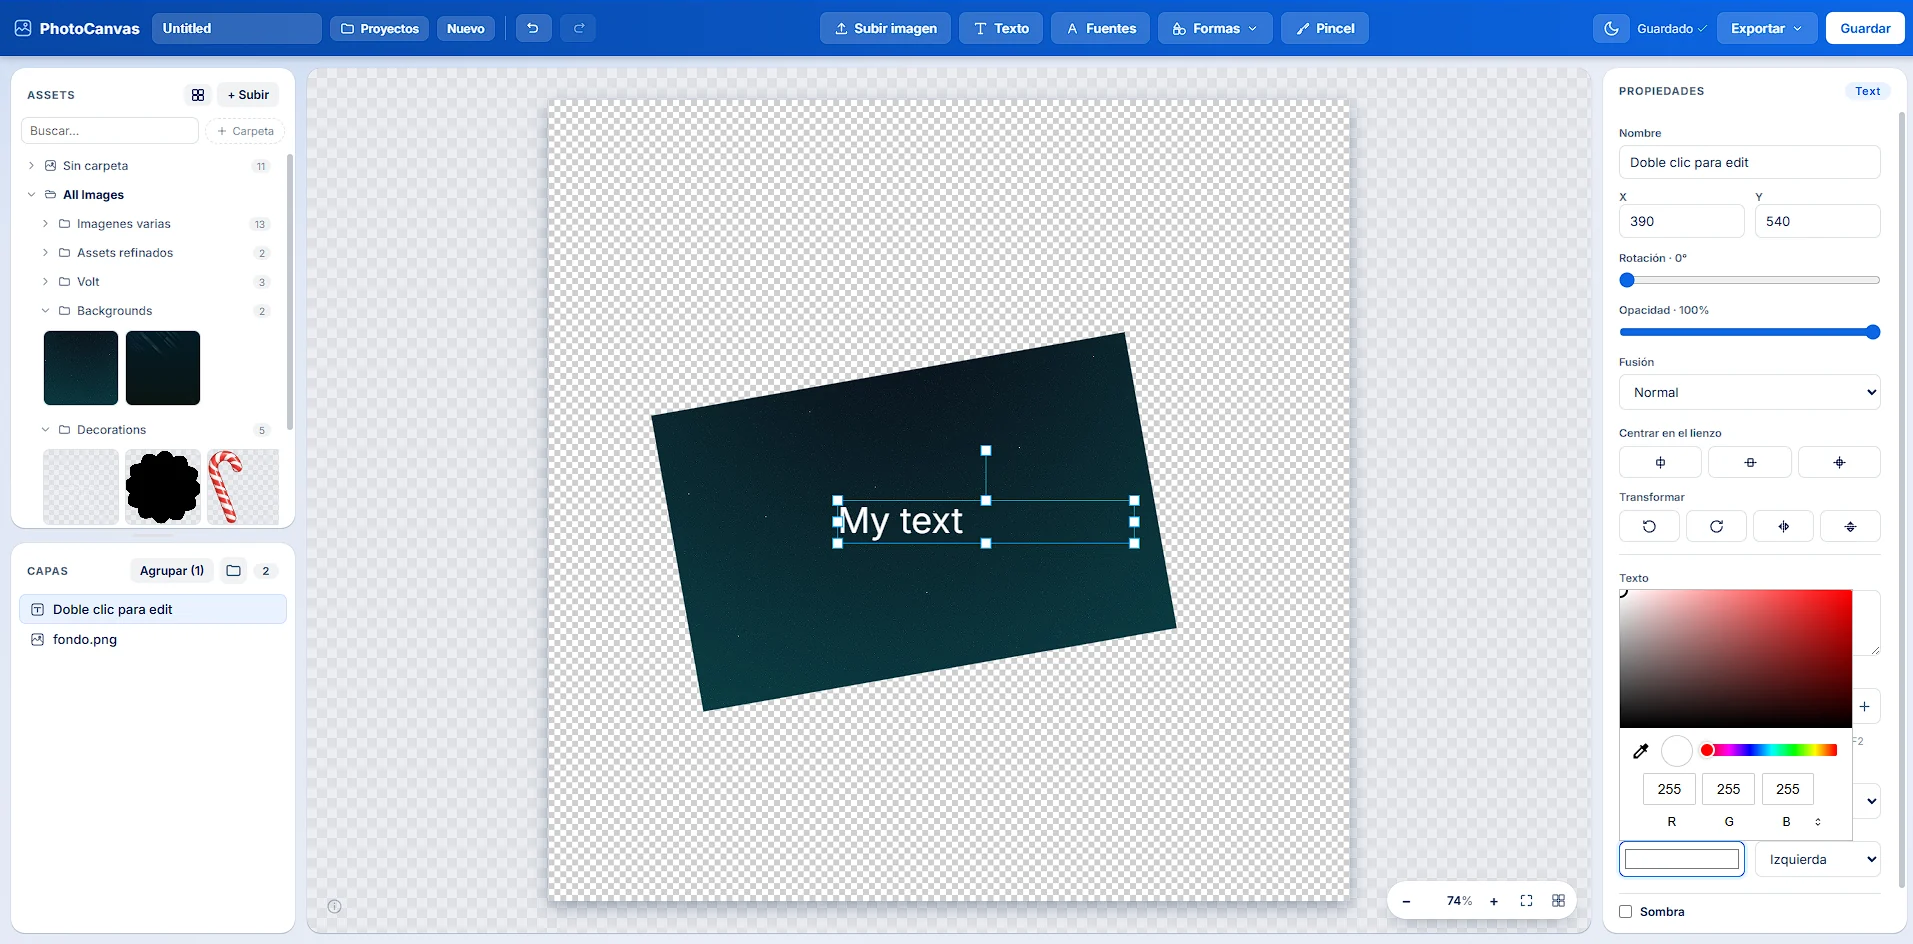Toggle assets grid view icon
The height and width of the screenshot is (944, 1913).
tap(198, 95)
